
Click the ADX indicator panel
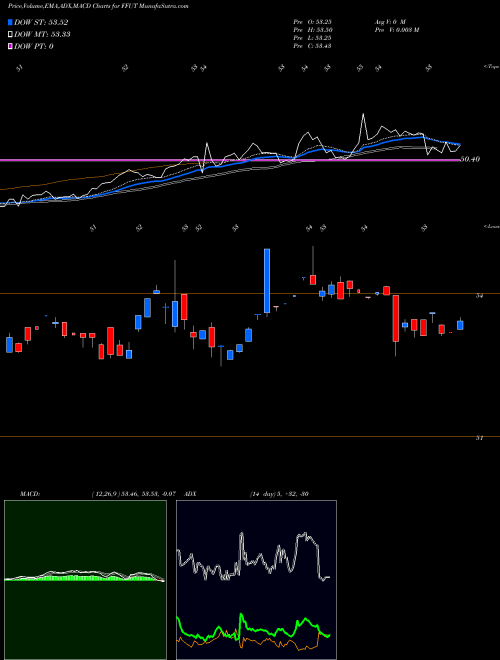pyautogui.click(x=256, y=580)
